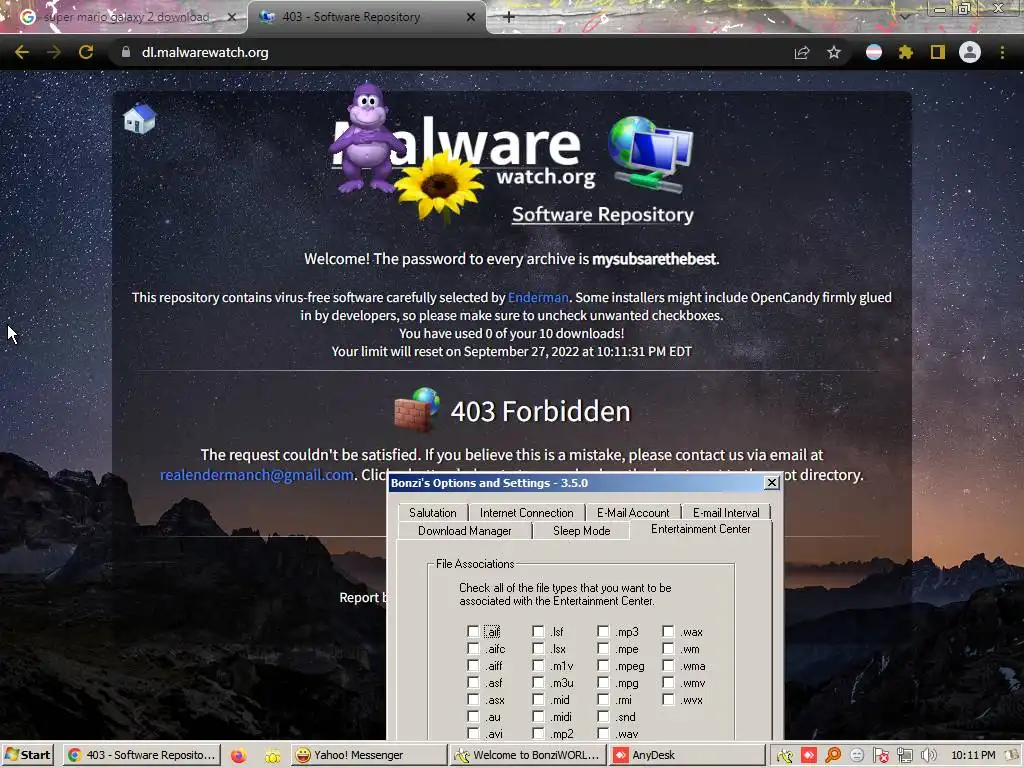
Task: Open the tab search chevron in Chrome
Action: pos(904,16)
